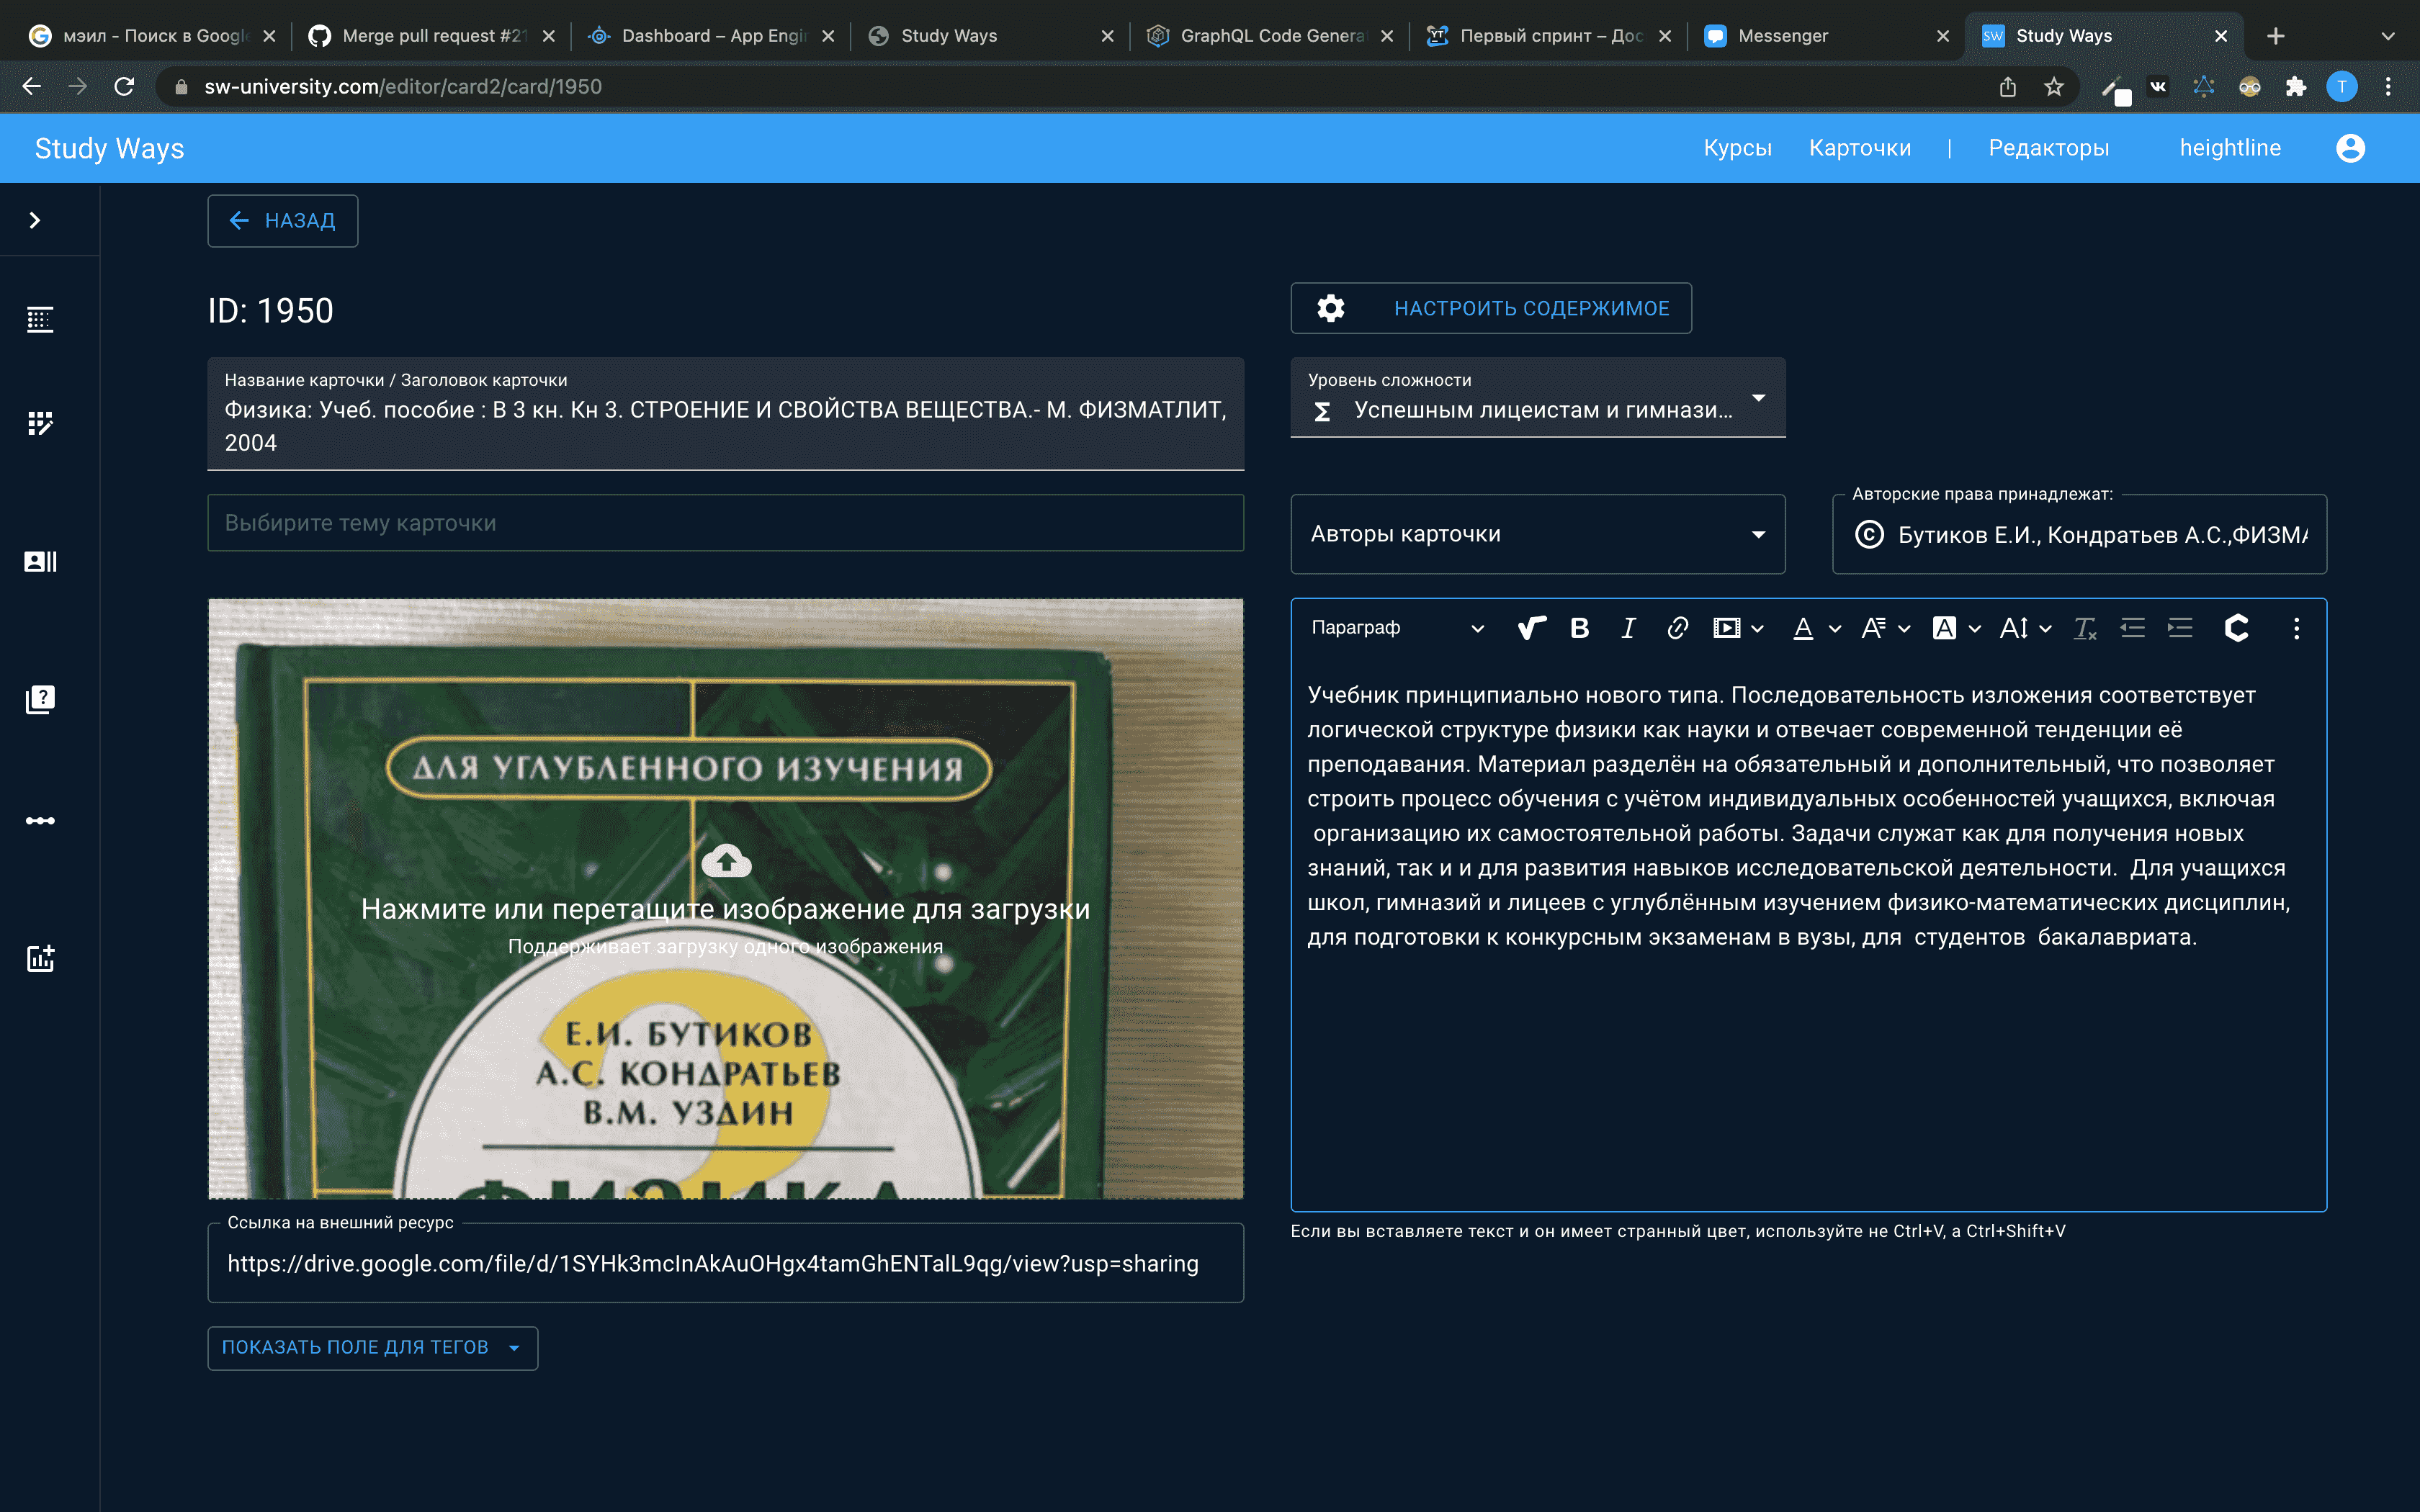Click the image upload area

tap(725, 898)
